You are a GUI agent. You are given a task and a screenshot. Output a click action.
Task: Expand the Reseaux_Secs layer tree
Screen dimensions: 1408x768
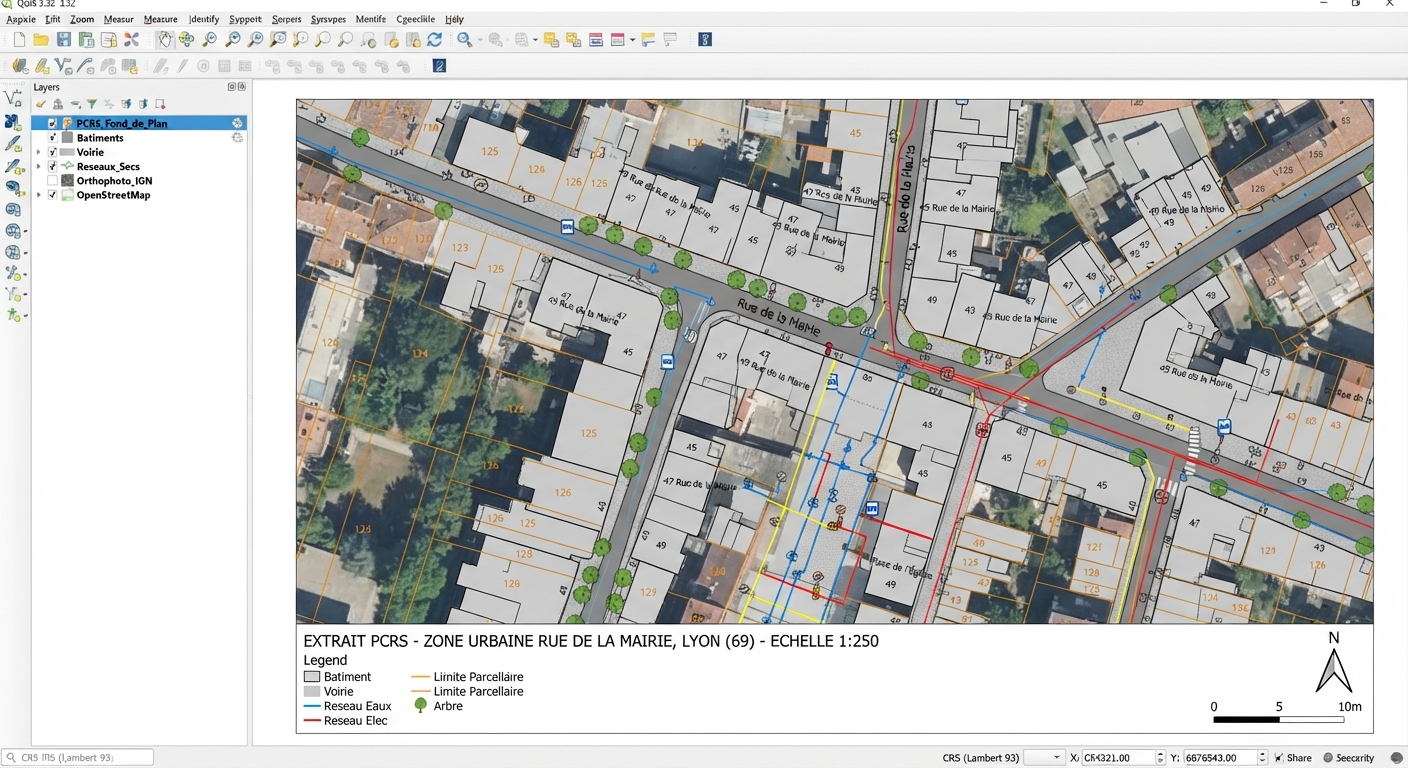pyautogui.click(x=39, y=166)
